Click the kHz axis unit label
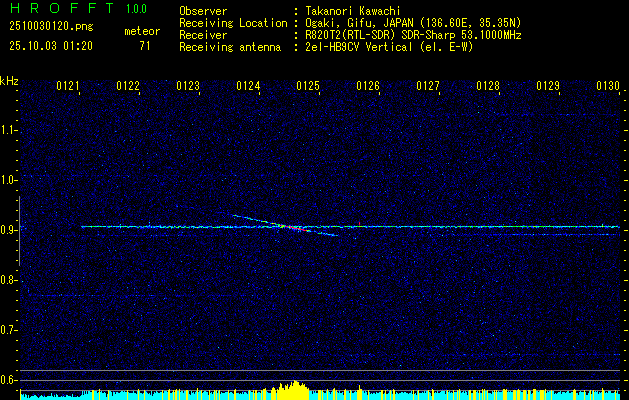 (x=9, y=80)
